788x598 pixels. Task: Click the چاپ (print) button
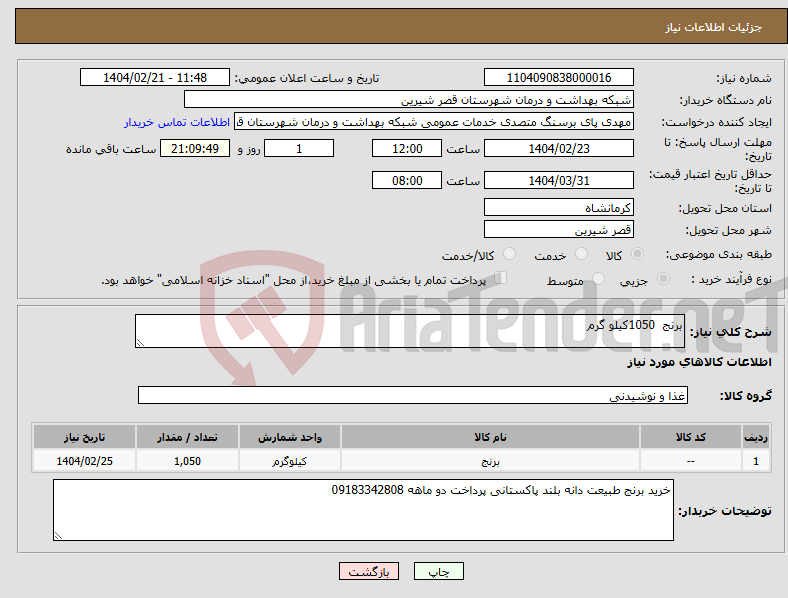click(438, 571)
